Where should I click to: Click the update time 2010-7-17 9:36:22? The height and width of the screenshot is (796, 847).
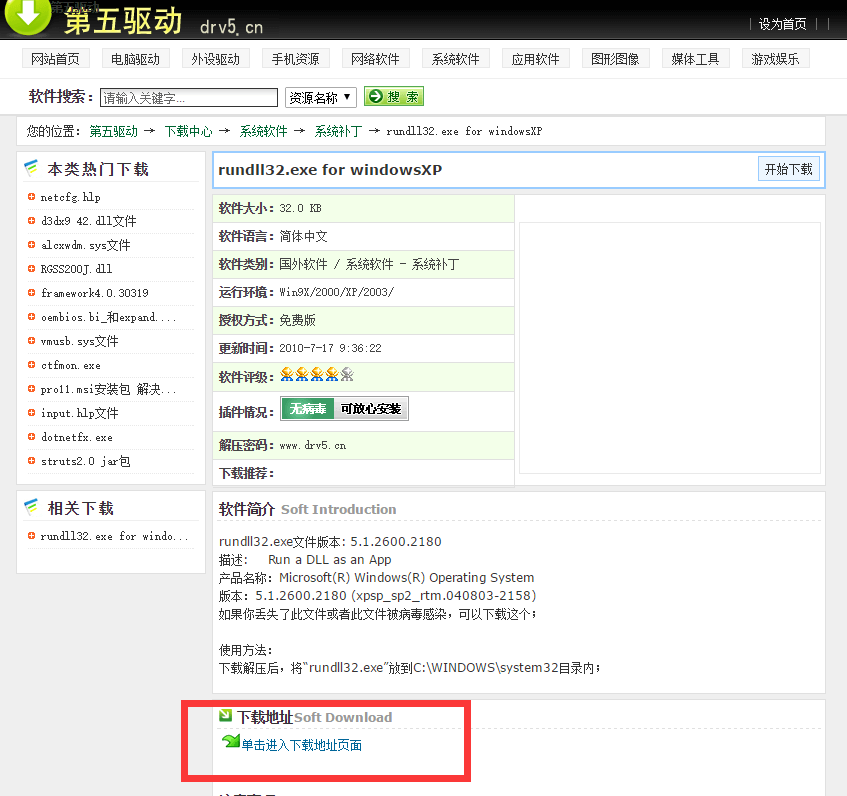coord(330,348)
